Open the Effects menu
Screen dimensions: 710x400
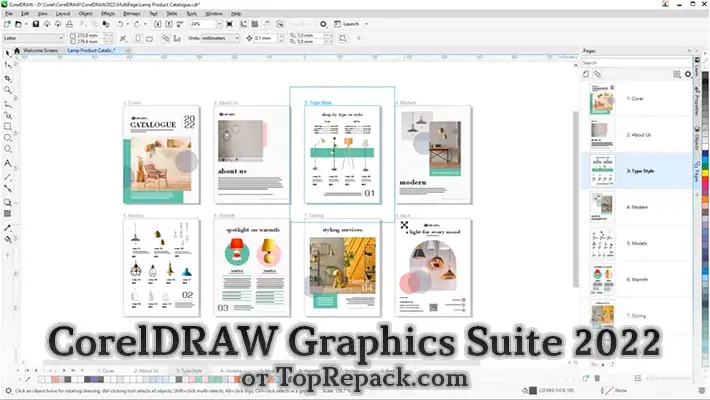[108, 14]
